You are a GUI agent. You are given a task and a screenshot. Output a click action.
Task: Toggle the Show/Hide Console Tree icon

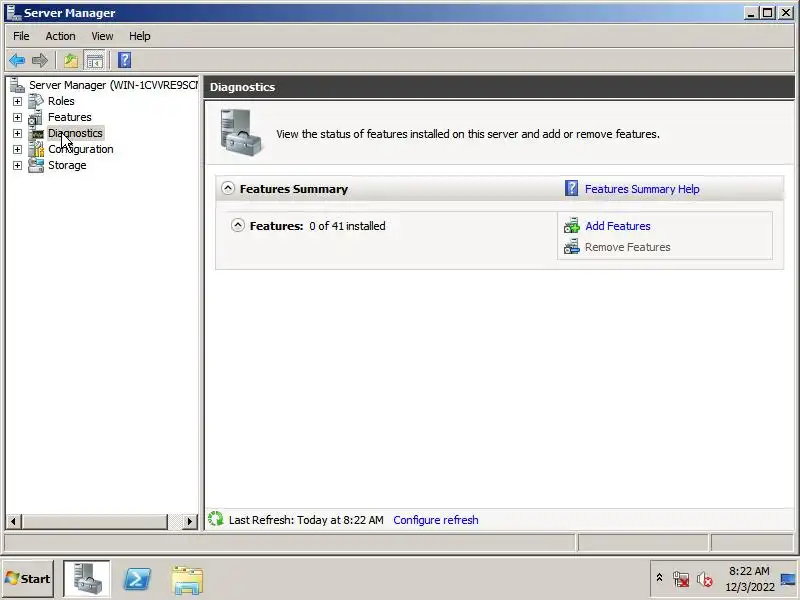point(94,61)
